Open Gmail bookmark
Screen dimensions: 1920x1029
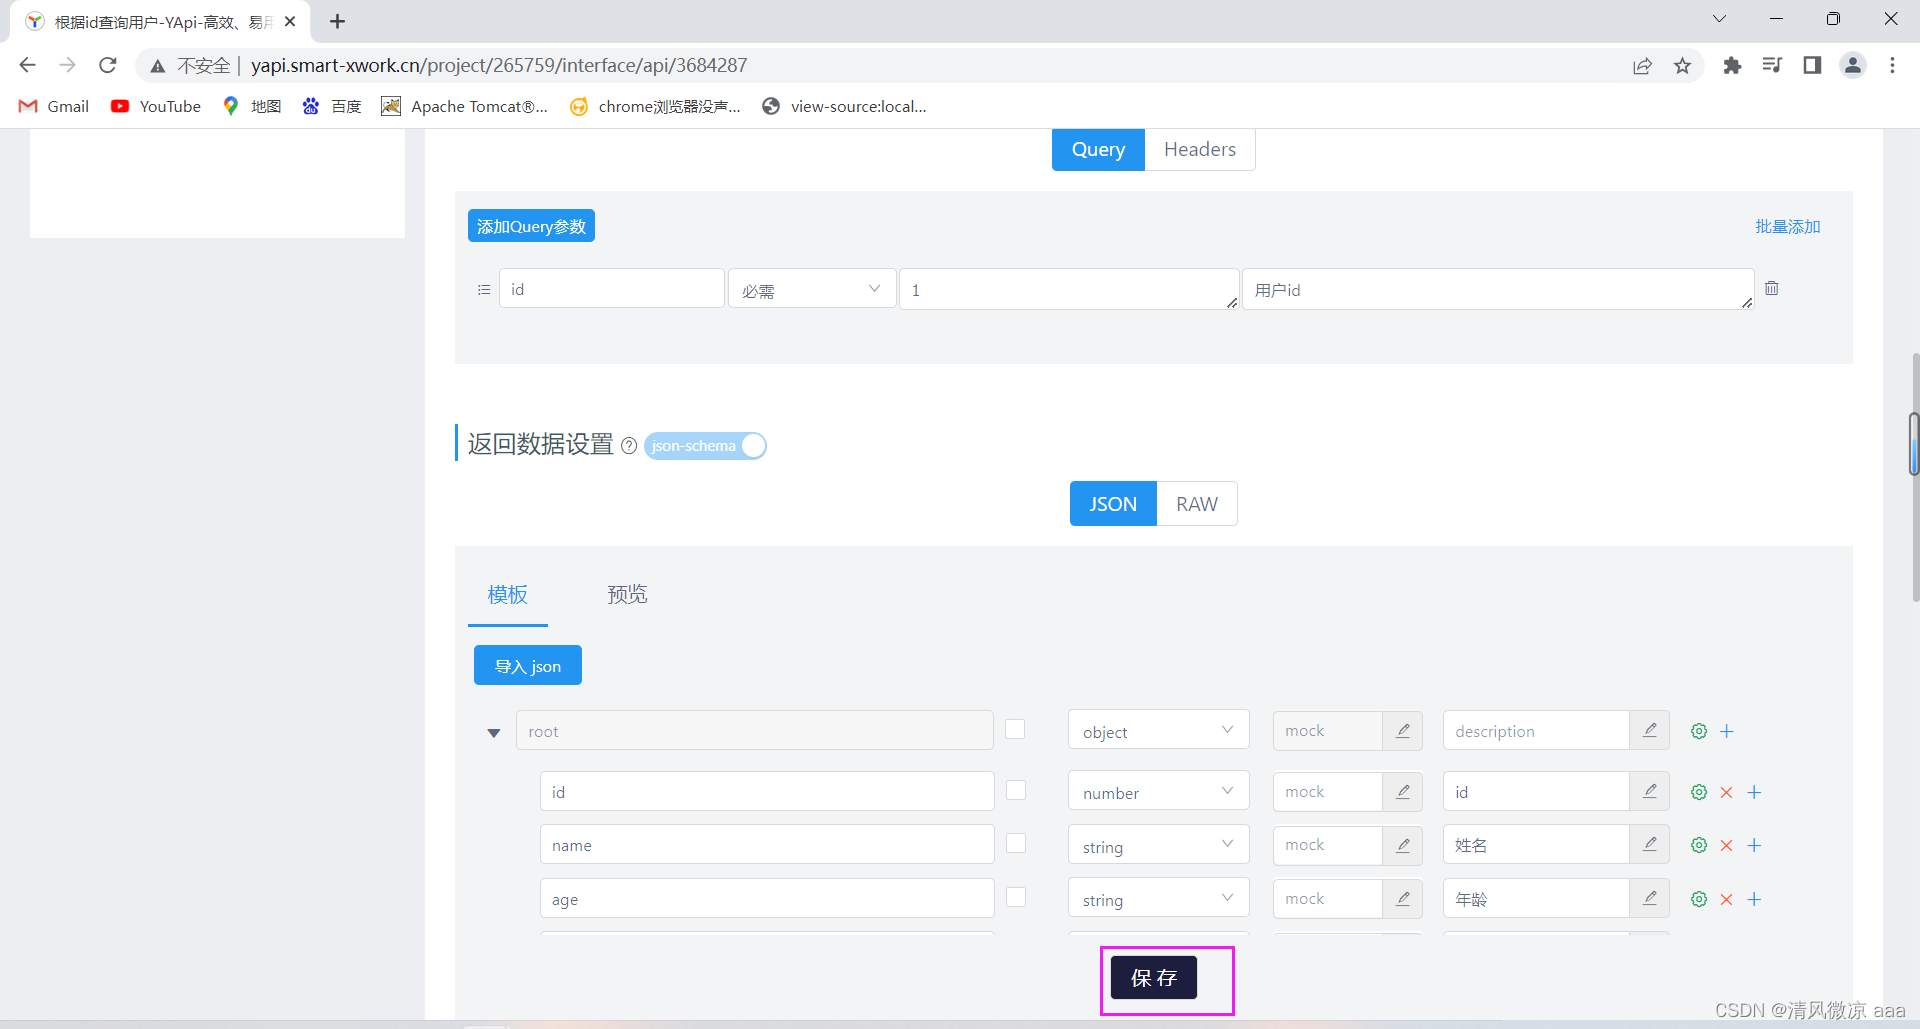pyautogui.click(x=54, y=106)
